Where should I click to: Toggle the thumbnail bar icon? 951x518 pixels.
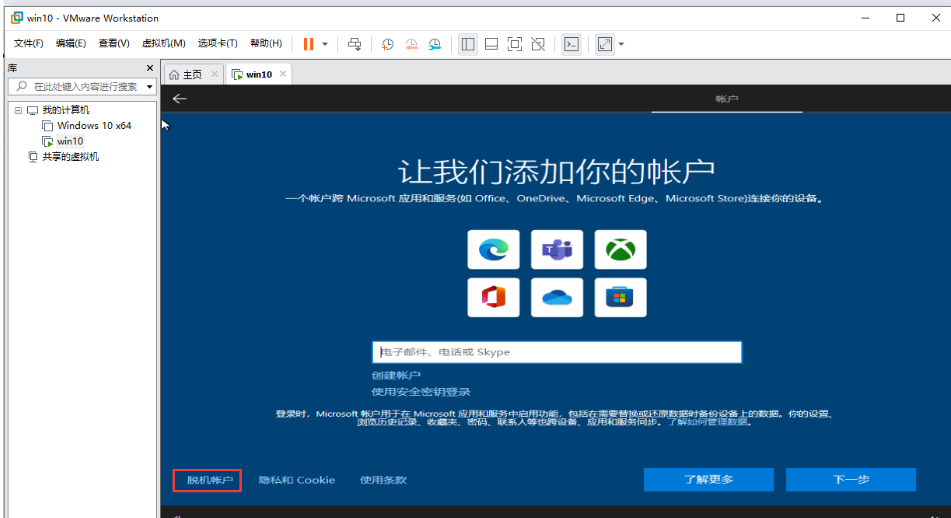[491, 44]
